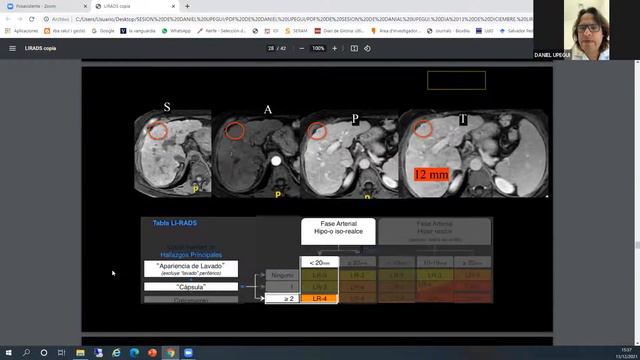This screenshot has width=640, height=360.
Task: Click the MRI image labeled S
Action: pos(173,153)
